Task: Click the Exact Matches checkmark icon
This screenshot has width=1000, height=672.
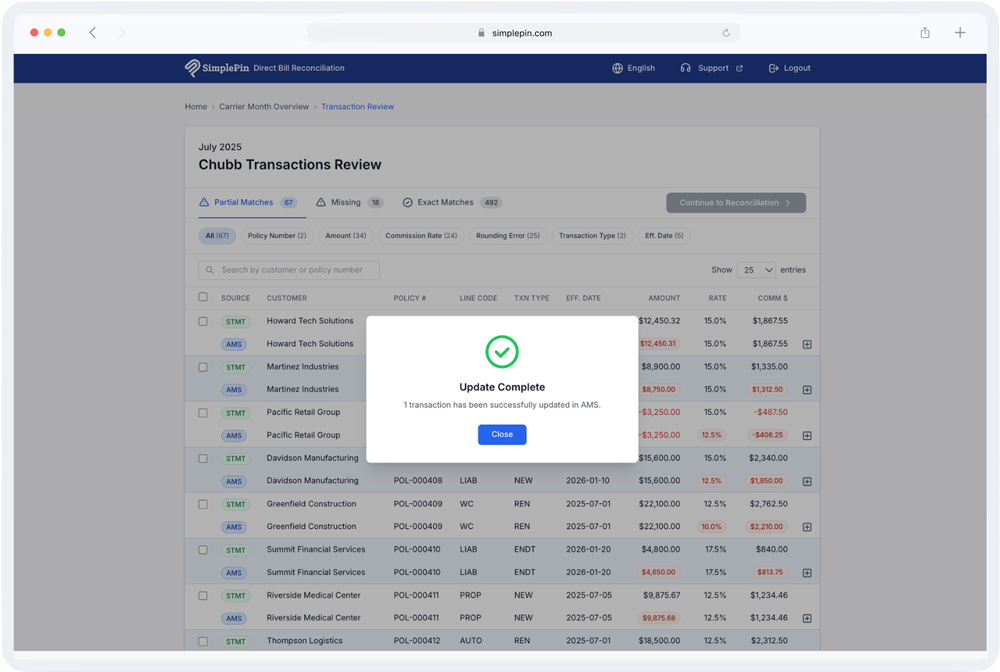Action: click(408, 203)
